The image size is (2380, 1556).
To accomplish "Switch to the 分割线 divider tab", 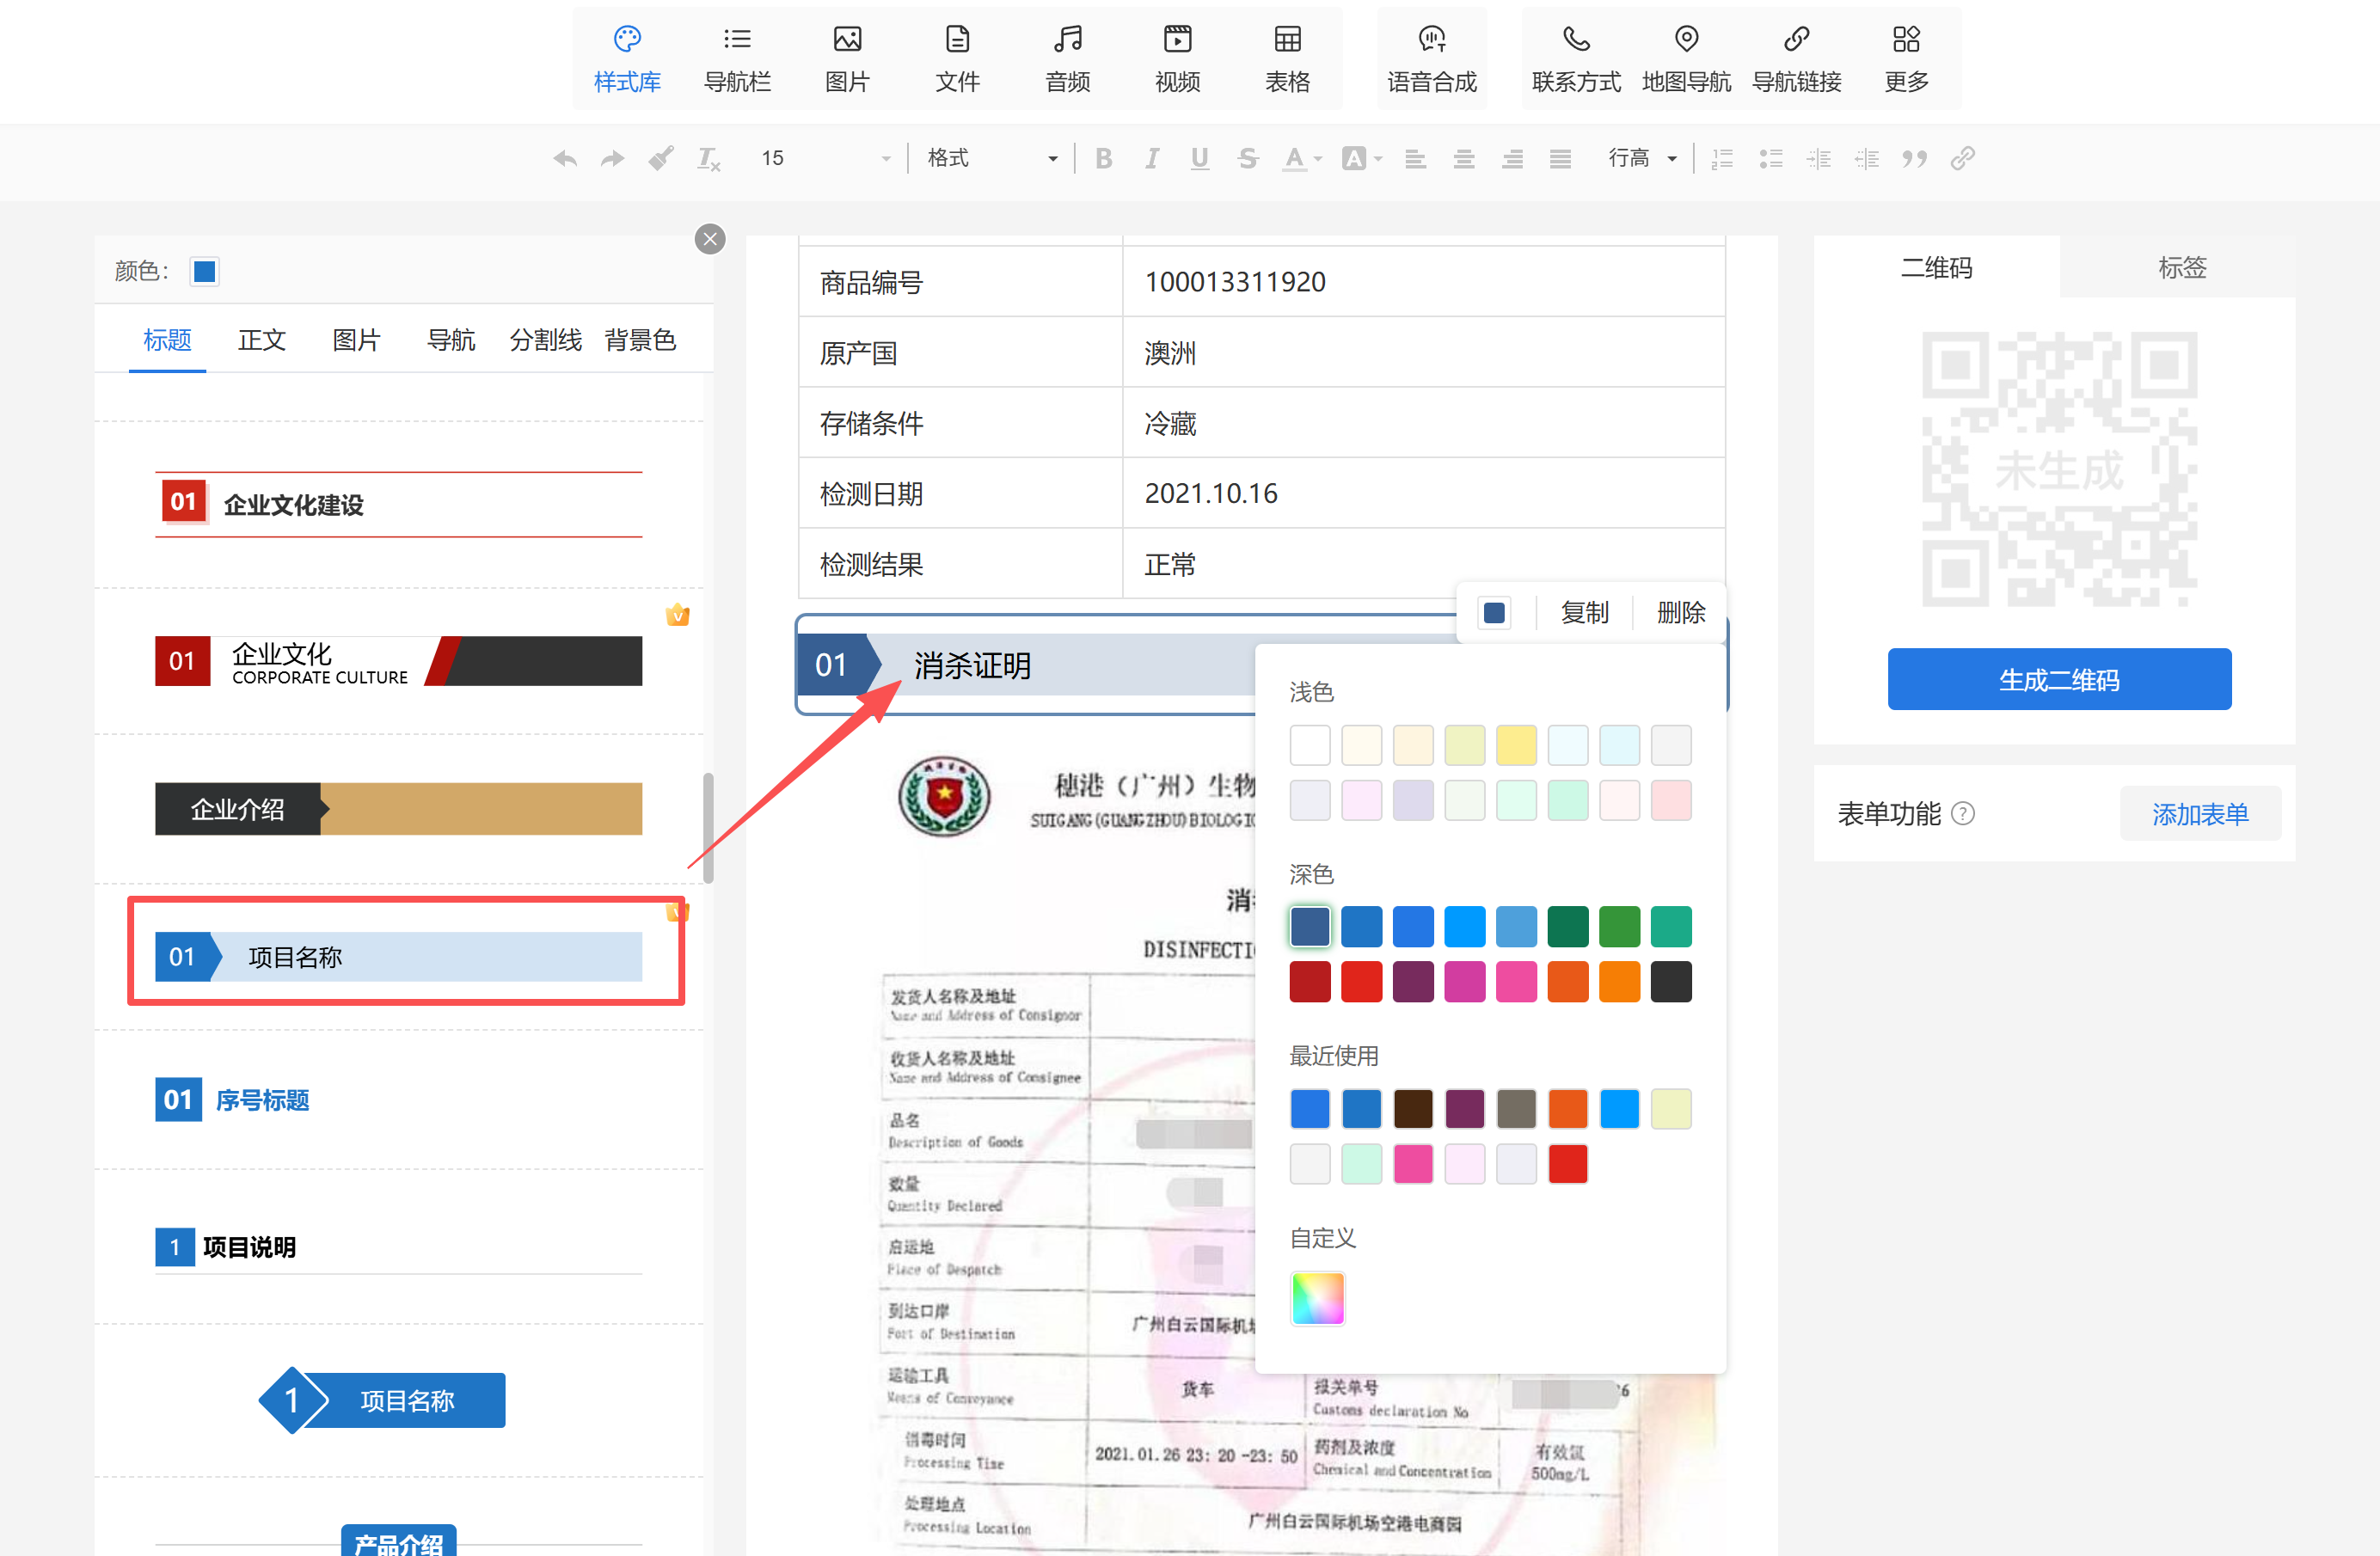I will [x=545, y=340].
